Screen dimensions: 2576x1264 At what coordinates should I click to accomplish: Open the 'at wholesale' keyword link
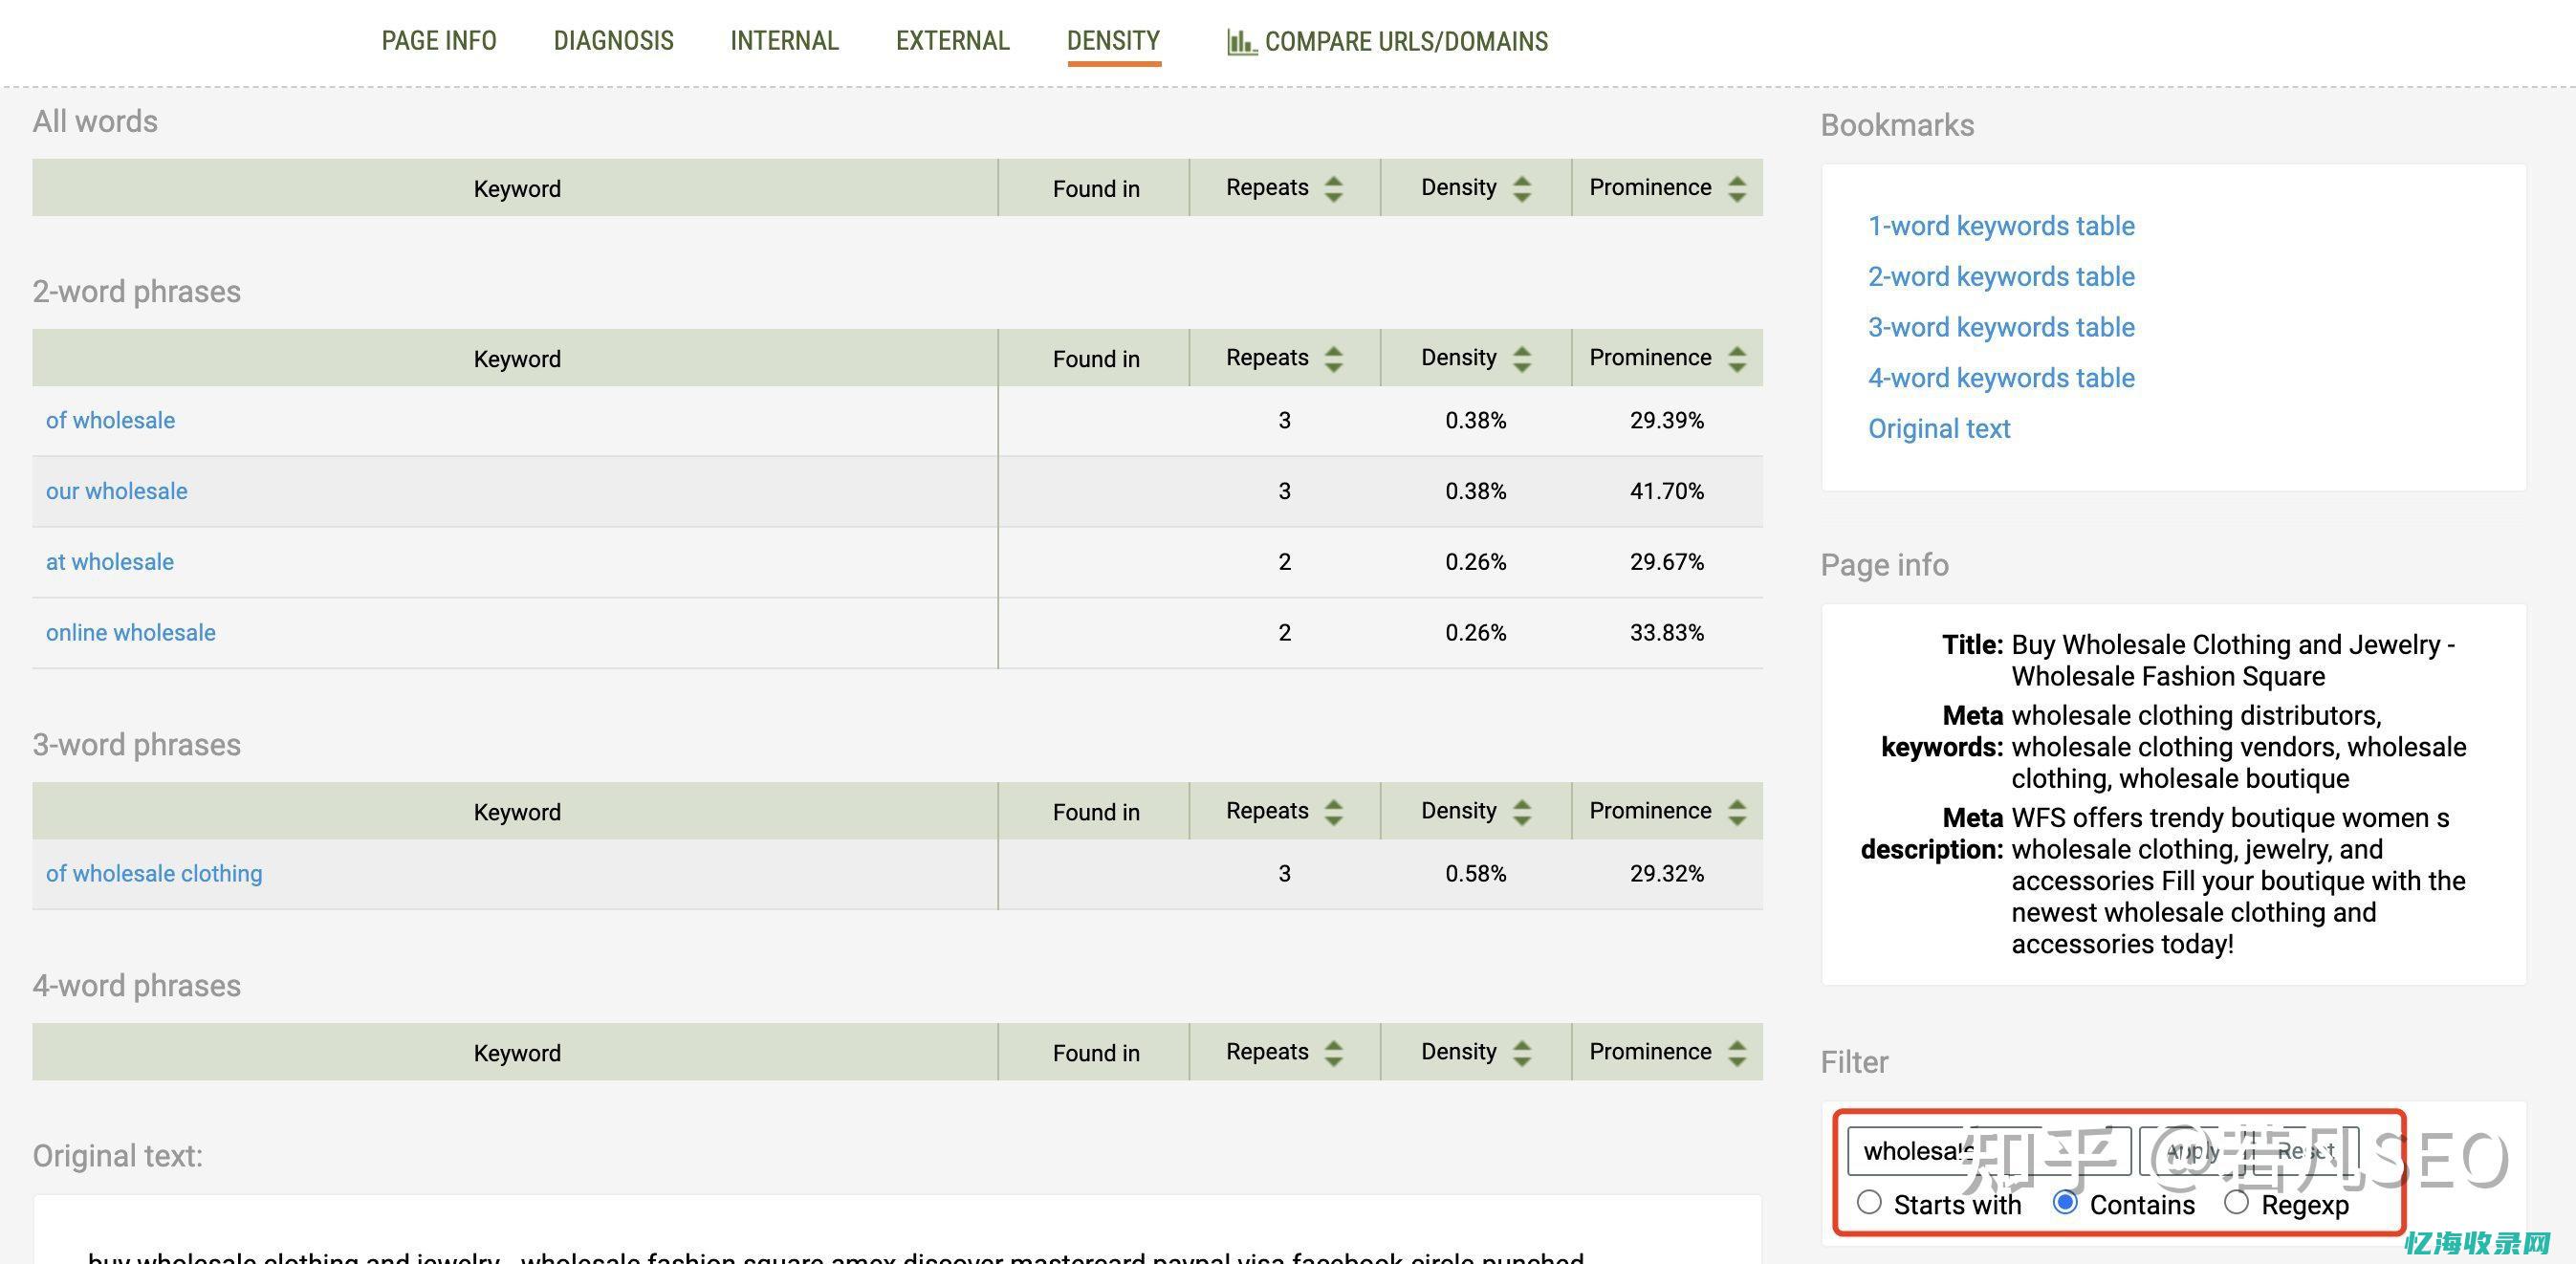pyautogui.click(x=109, y=562)
